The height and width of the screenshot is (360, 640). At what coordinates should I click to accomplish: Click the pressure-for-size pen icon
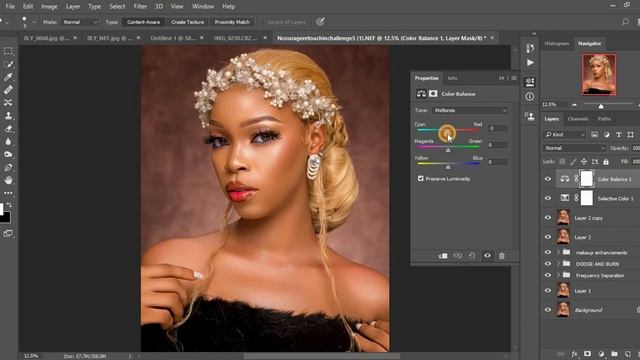click(320, 22)
